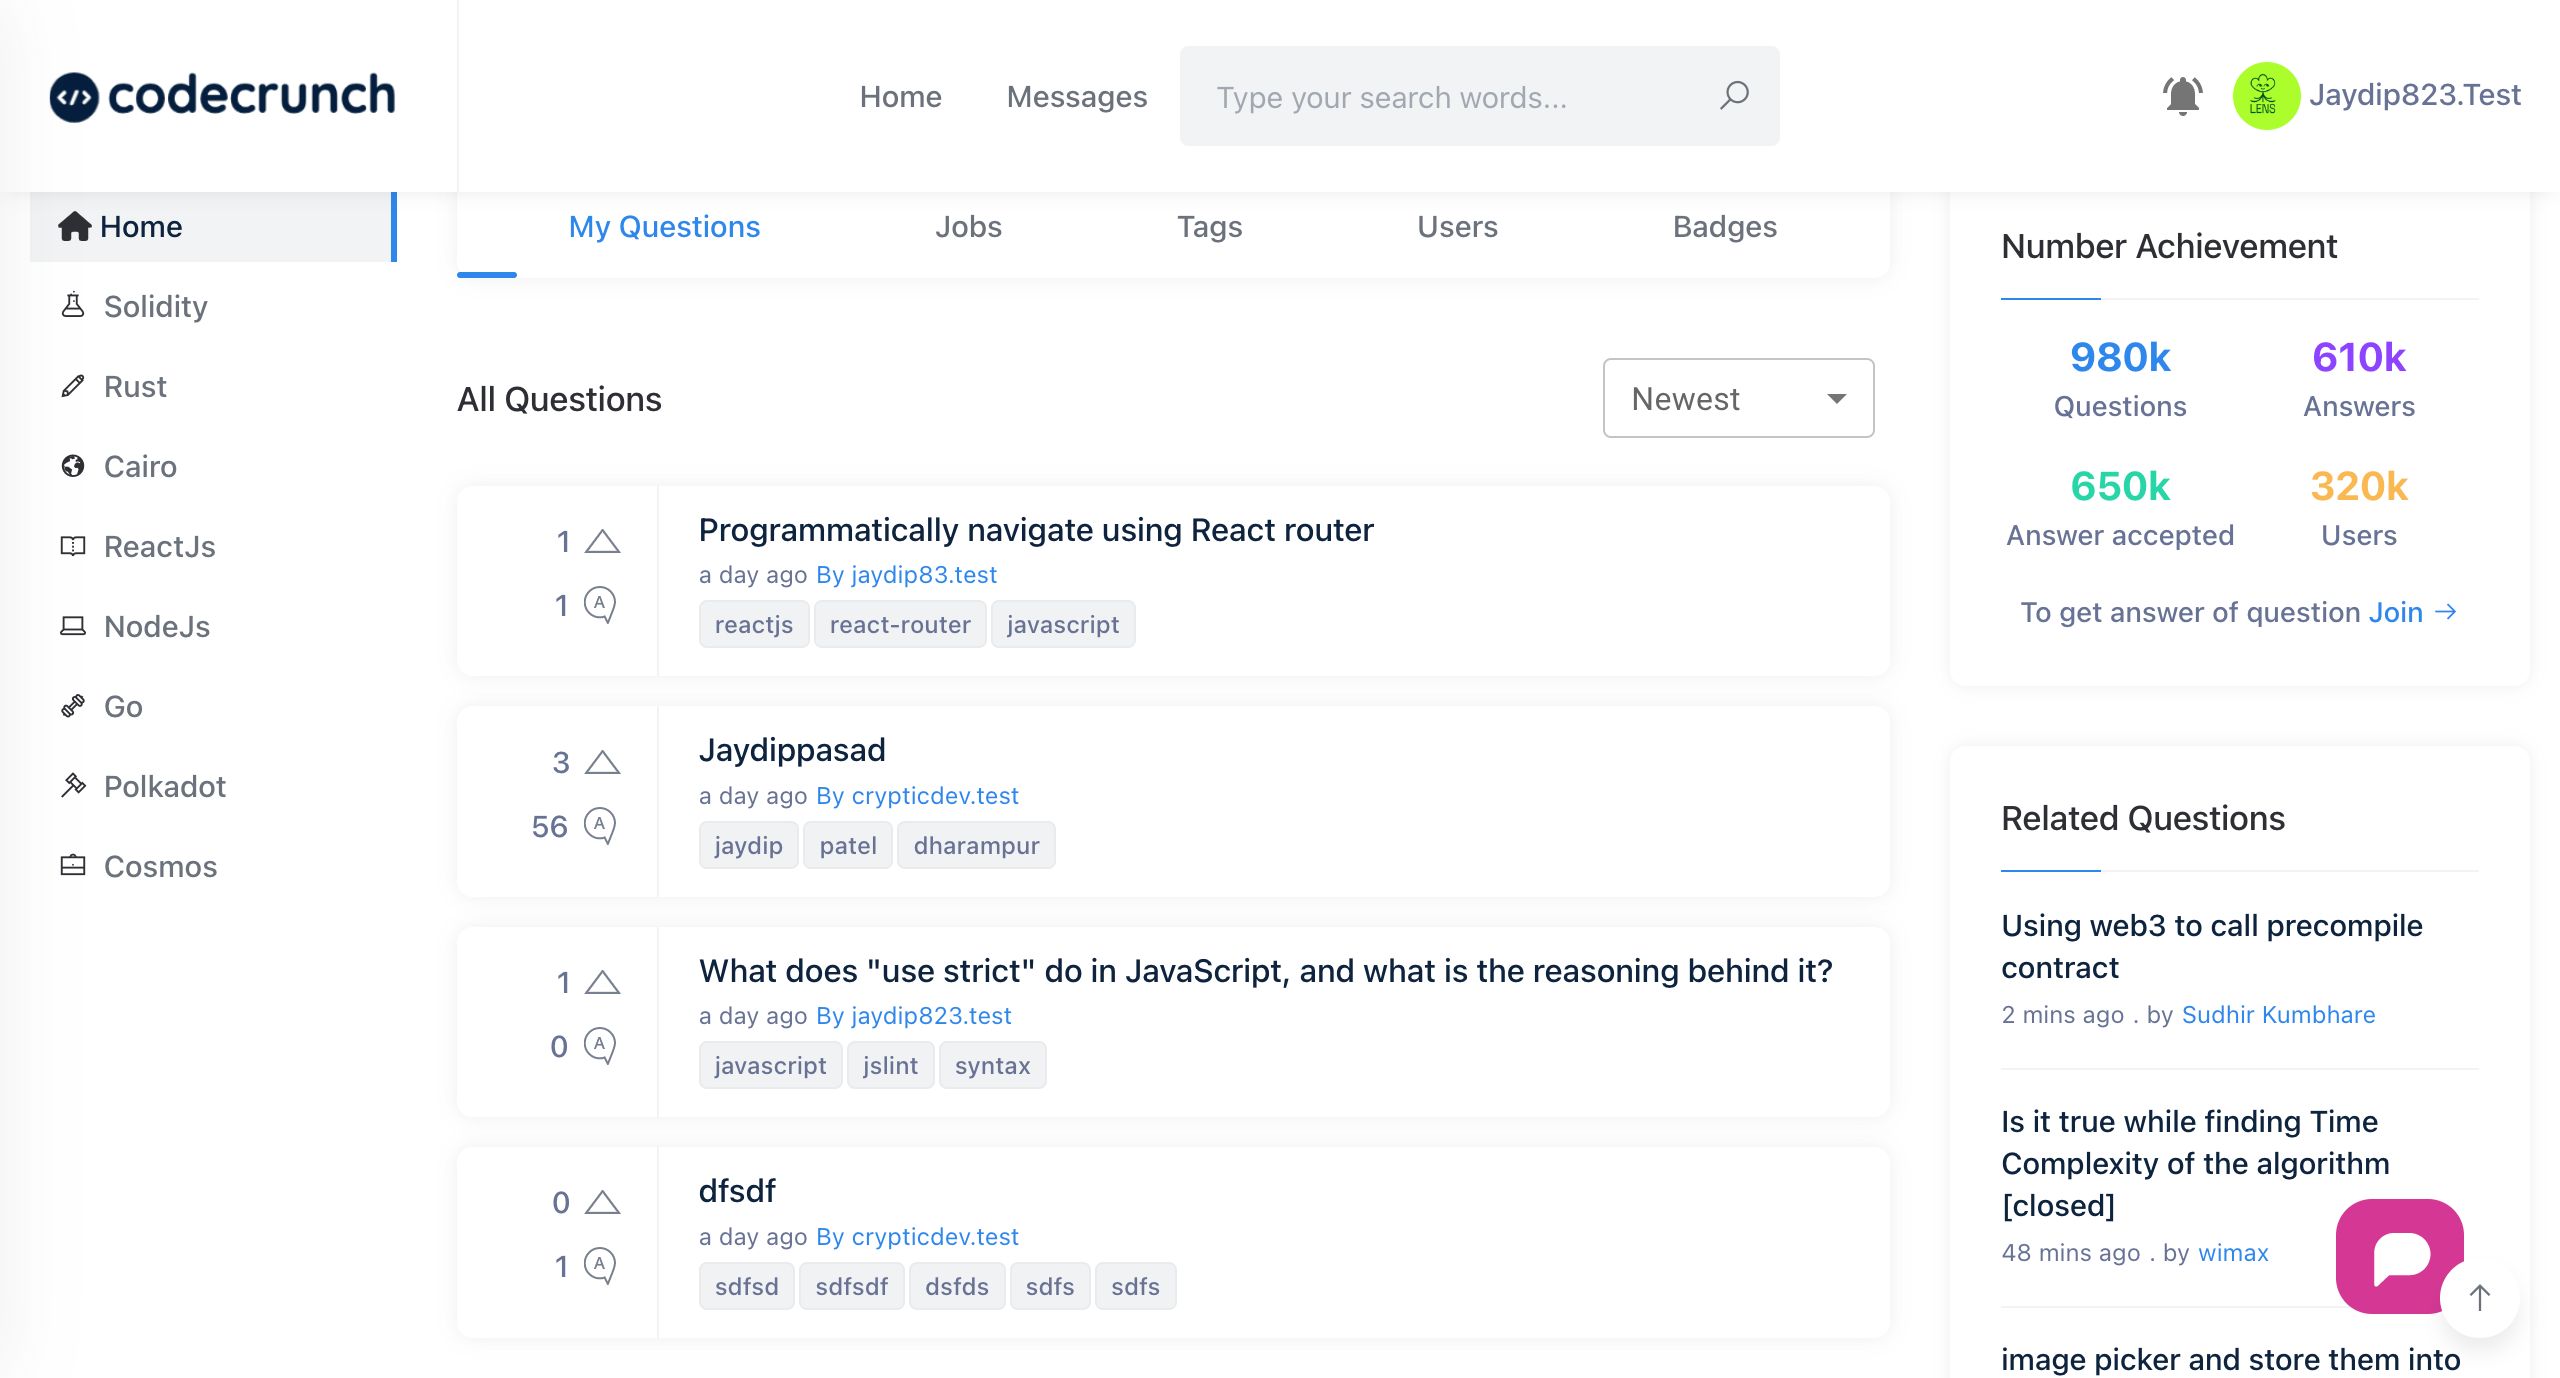Screen dimensions: 2560x1378
Task: Click the Jaydip823.Test username
Action: (2415, 95)
